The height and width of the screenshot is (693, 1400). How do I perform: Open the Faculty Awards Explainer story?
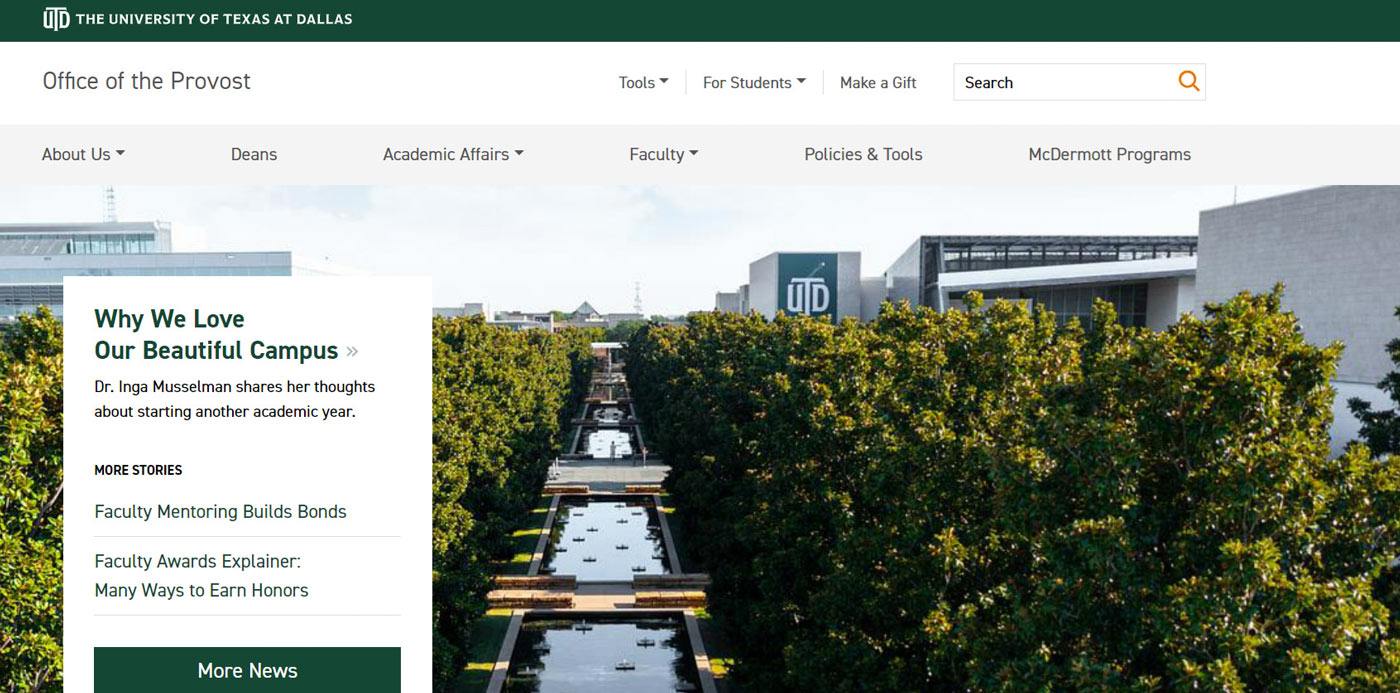click(x=201, y=575)
